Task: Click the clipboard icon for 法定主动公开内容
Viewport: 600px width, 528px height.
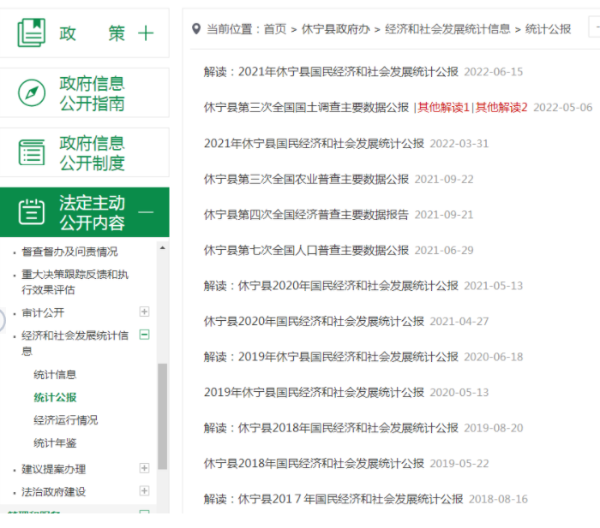Action: 32,212
